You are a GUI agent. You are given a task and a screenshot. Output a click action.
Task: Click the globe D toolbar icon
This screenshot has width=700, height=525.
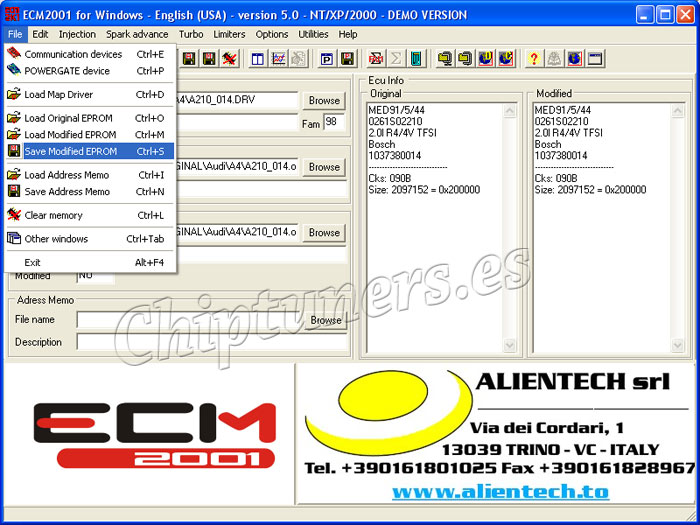(485, 58)
